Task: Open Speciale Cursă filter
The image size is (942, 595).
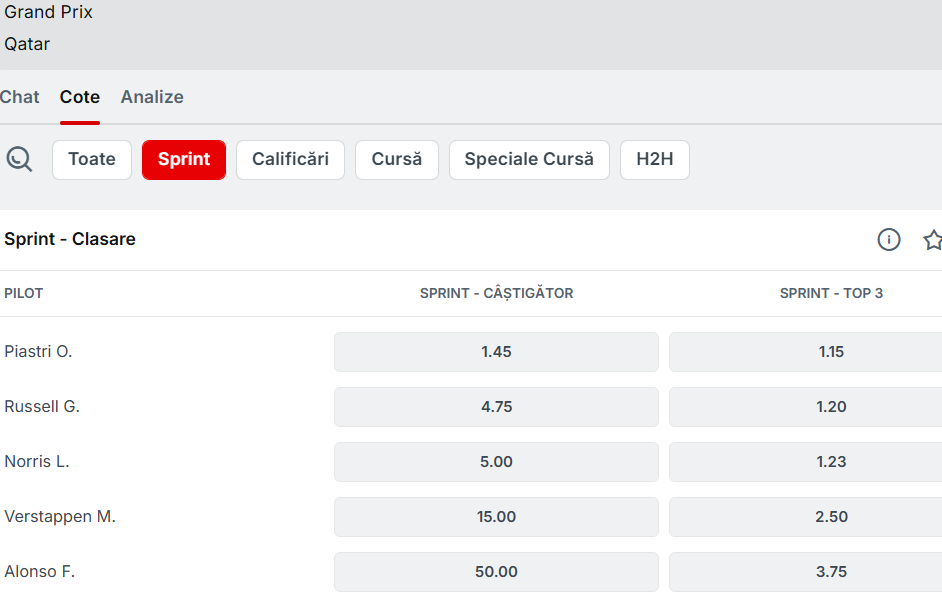Action: pyautogui.click(x=529, y=160)
